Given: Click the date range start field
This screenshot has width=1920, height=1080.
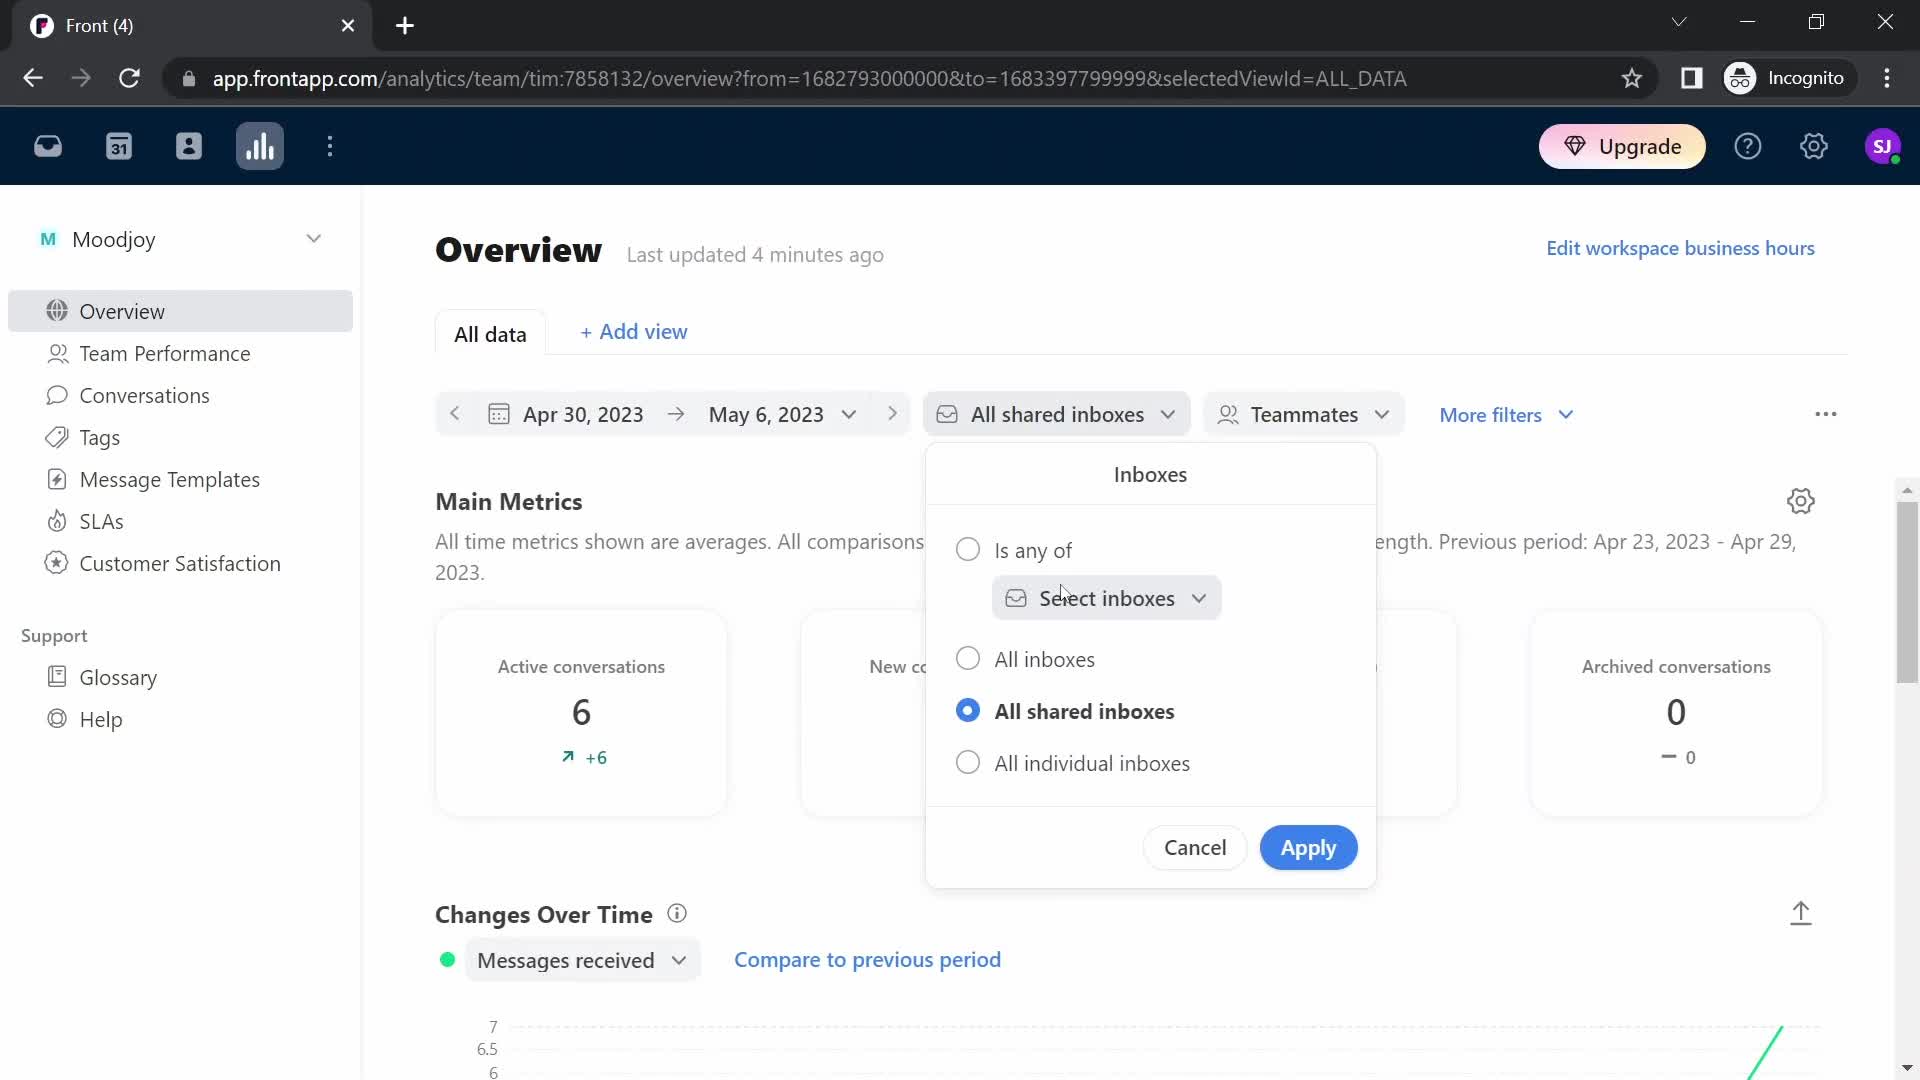Looking at the screenshot, I should tap(584, 414).
